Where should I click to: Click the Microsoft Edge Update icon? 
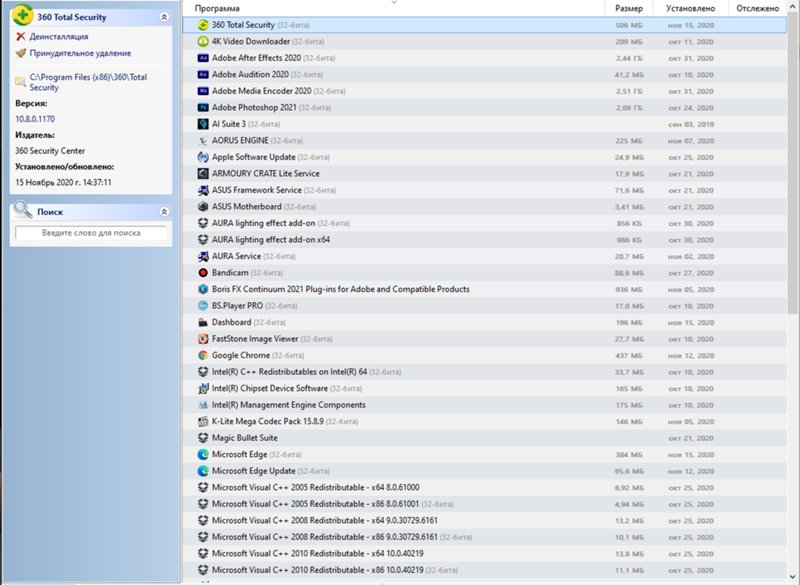pos(203,471)
